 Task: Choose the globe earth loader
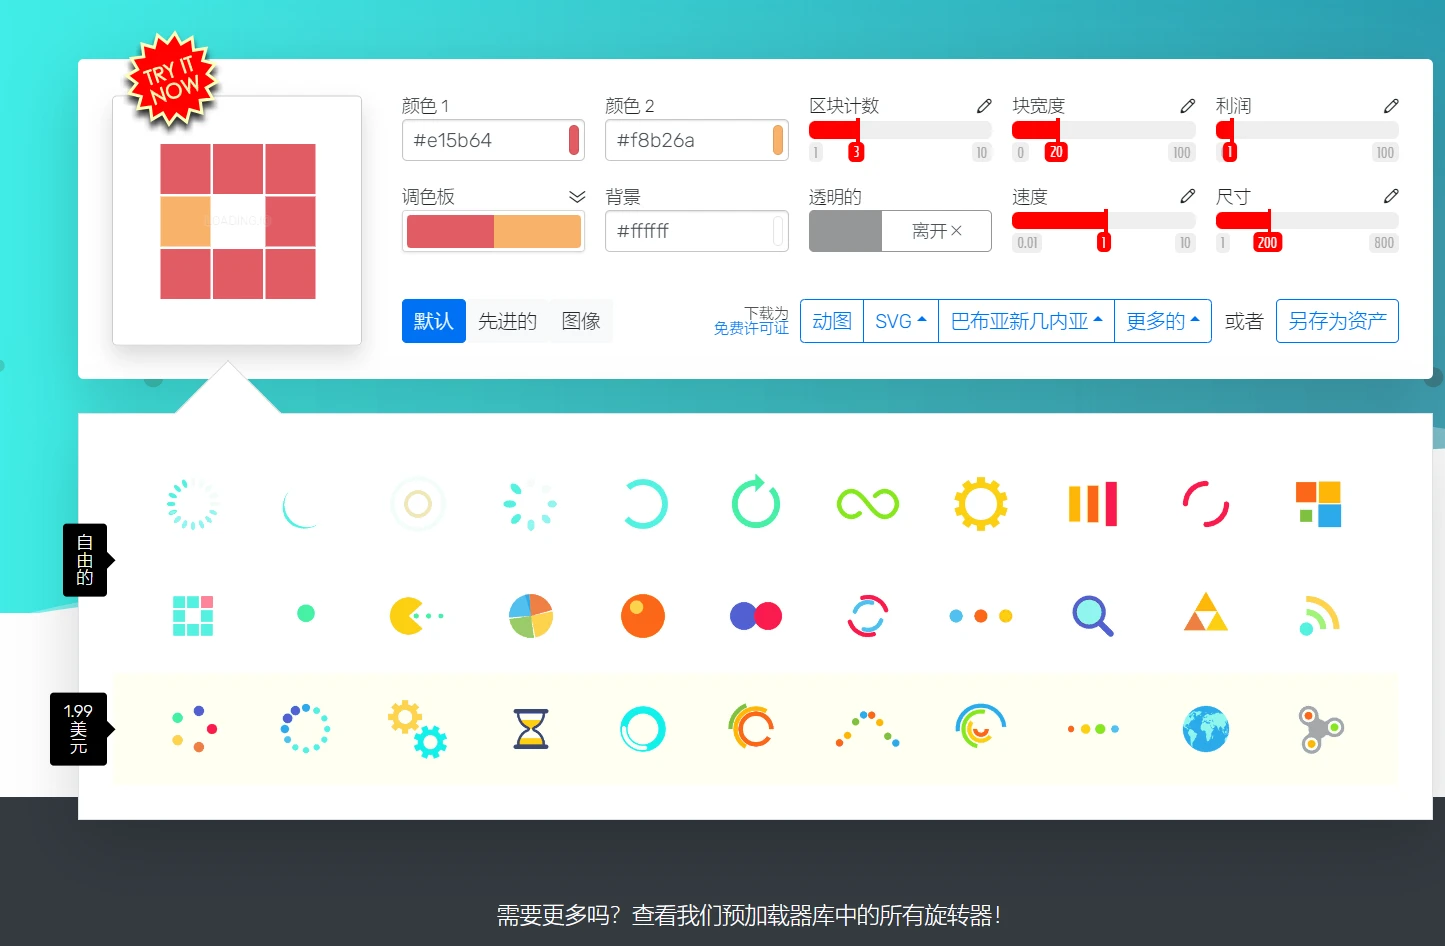point(1205,729)
